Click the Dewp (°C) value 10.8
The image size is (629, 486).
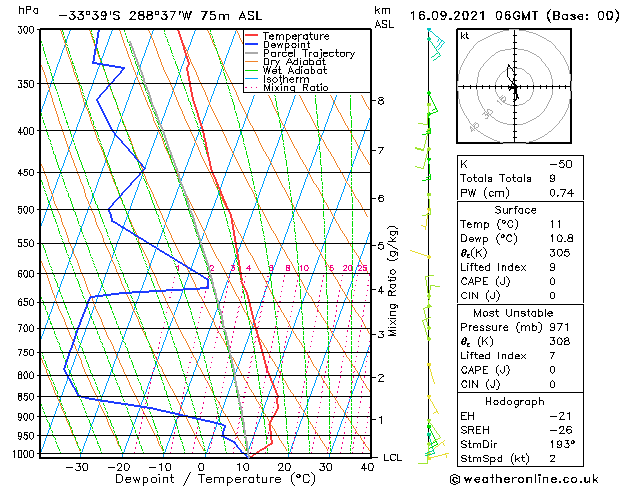pos(562,239)
